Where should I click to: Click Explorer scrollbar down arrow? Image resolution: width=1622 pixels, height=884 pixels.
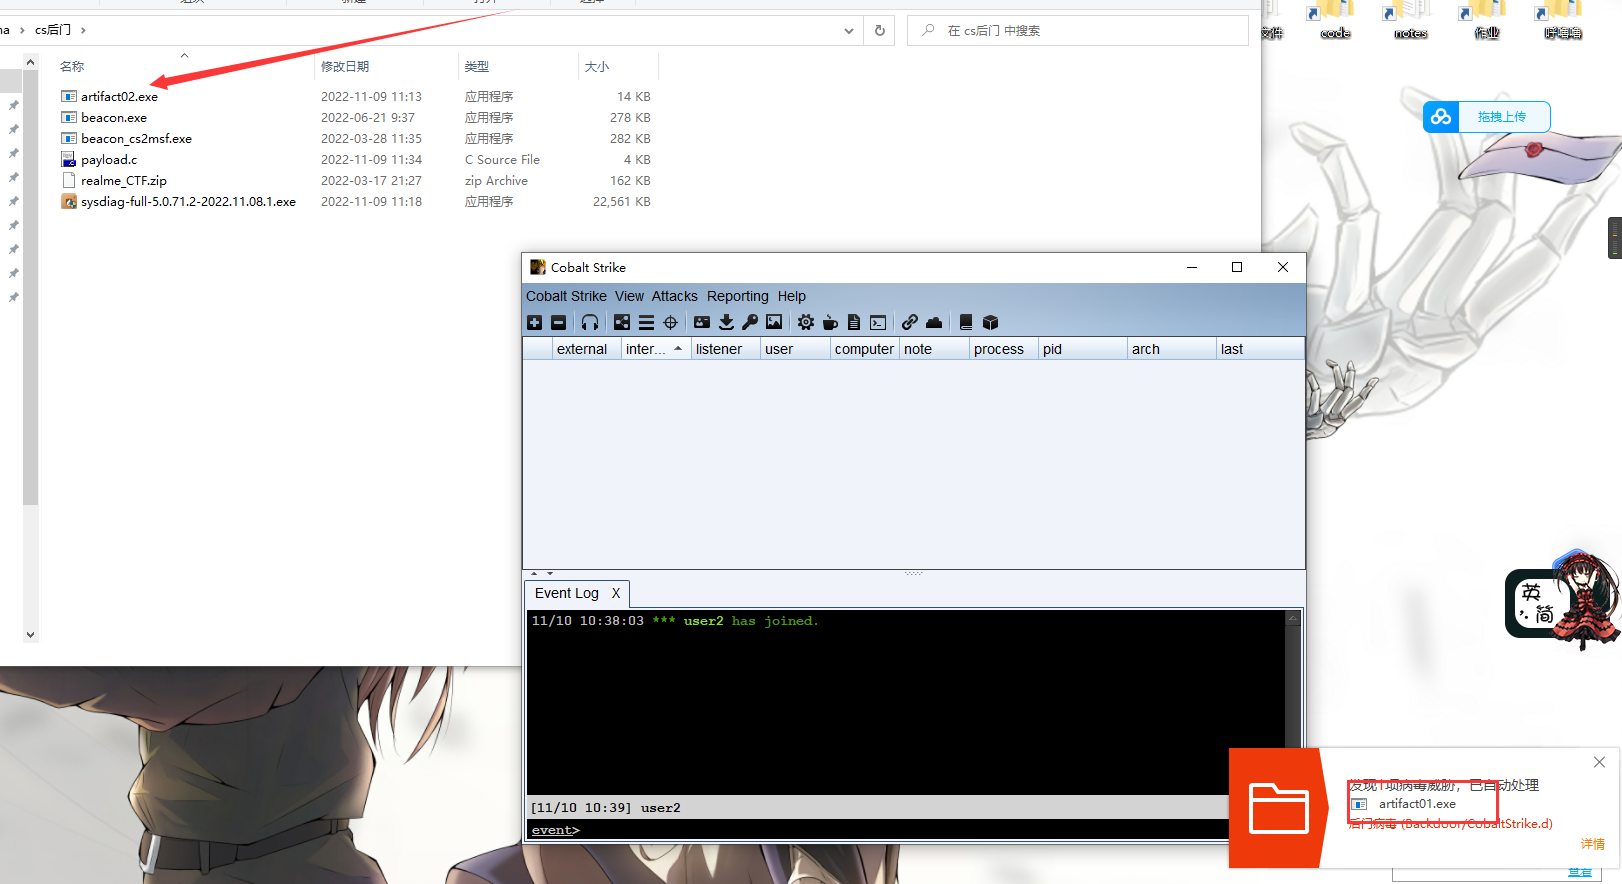point(30,634)
